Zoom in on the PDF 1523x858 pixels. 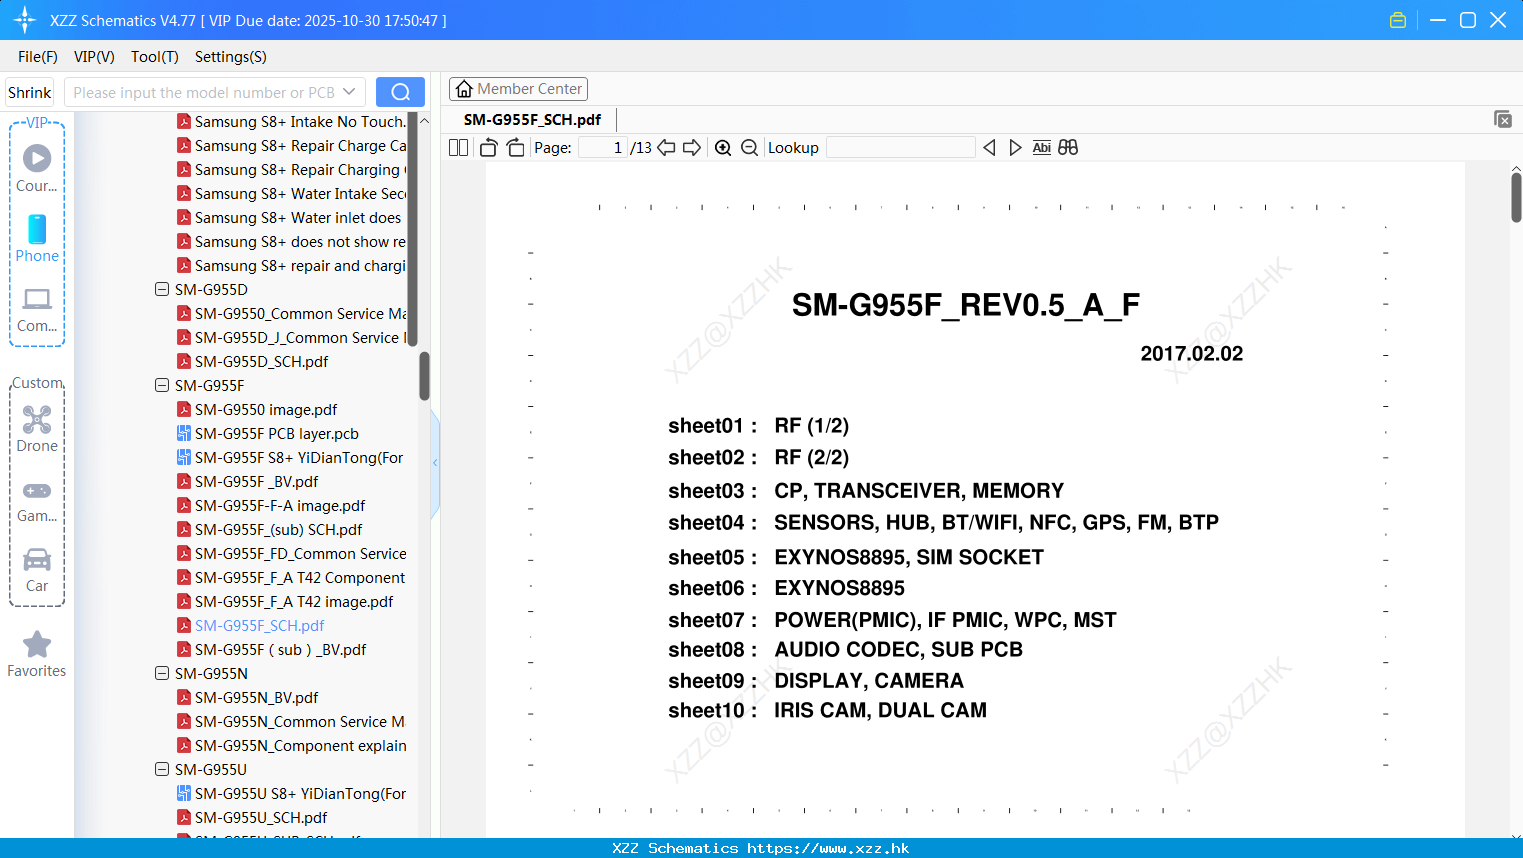(723, 148)
